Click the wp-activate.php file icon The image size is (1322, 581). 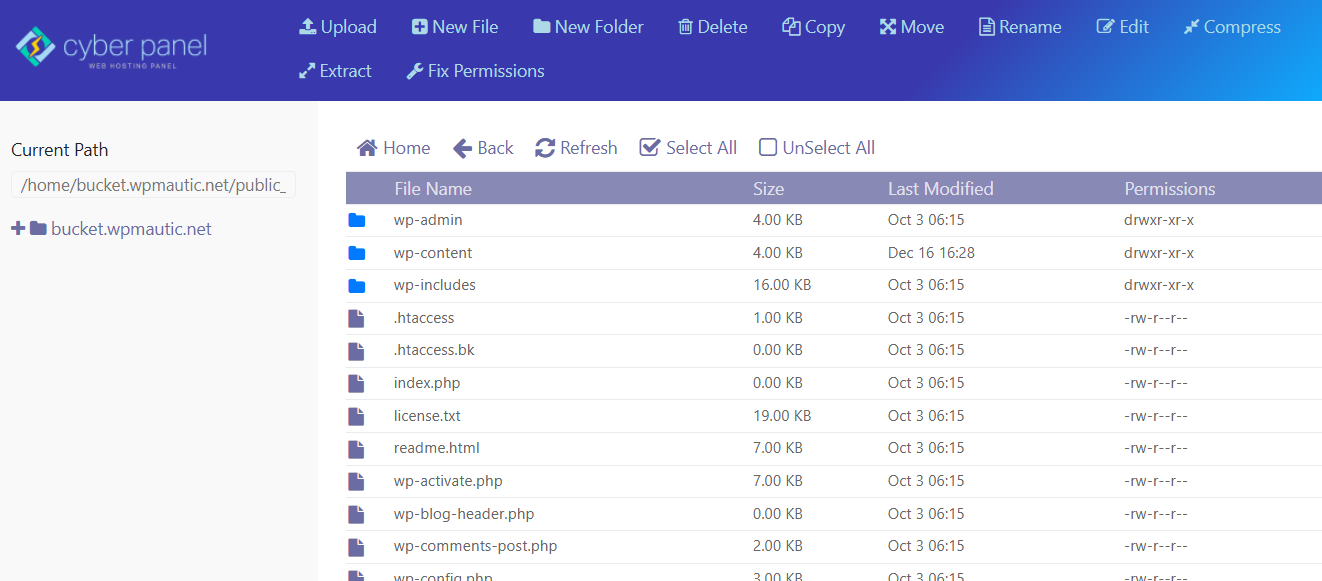355,481
